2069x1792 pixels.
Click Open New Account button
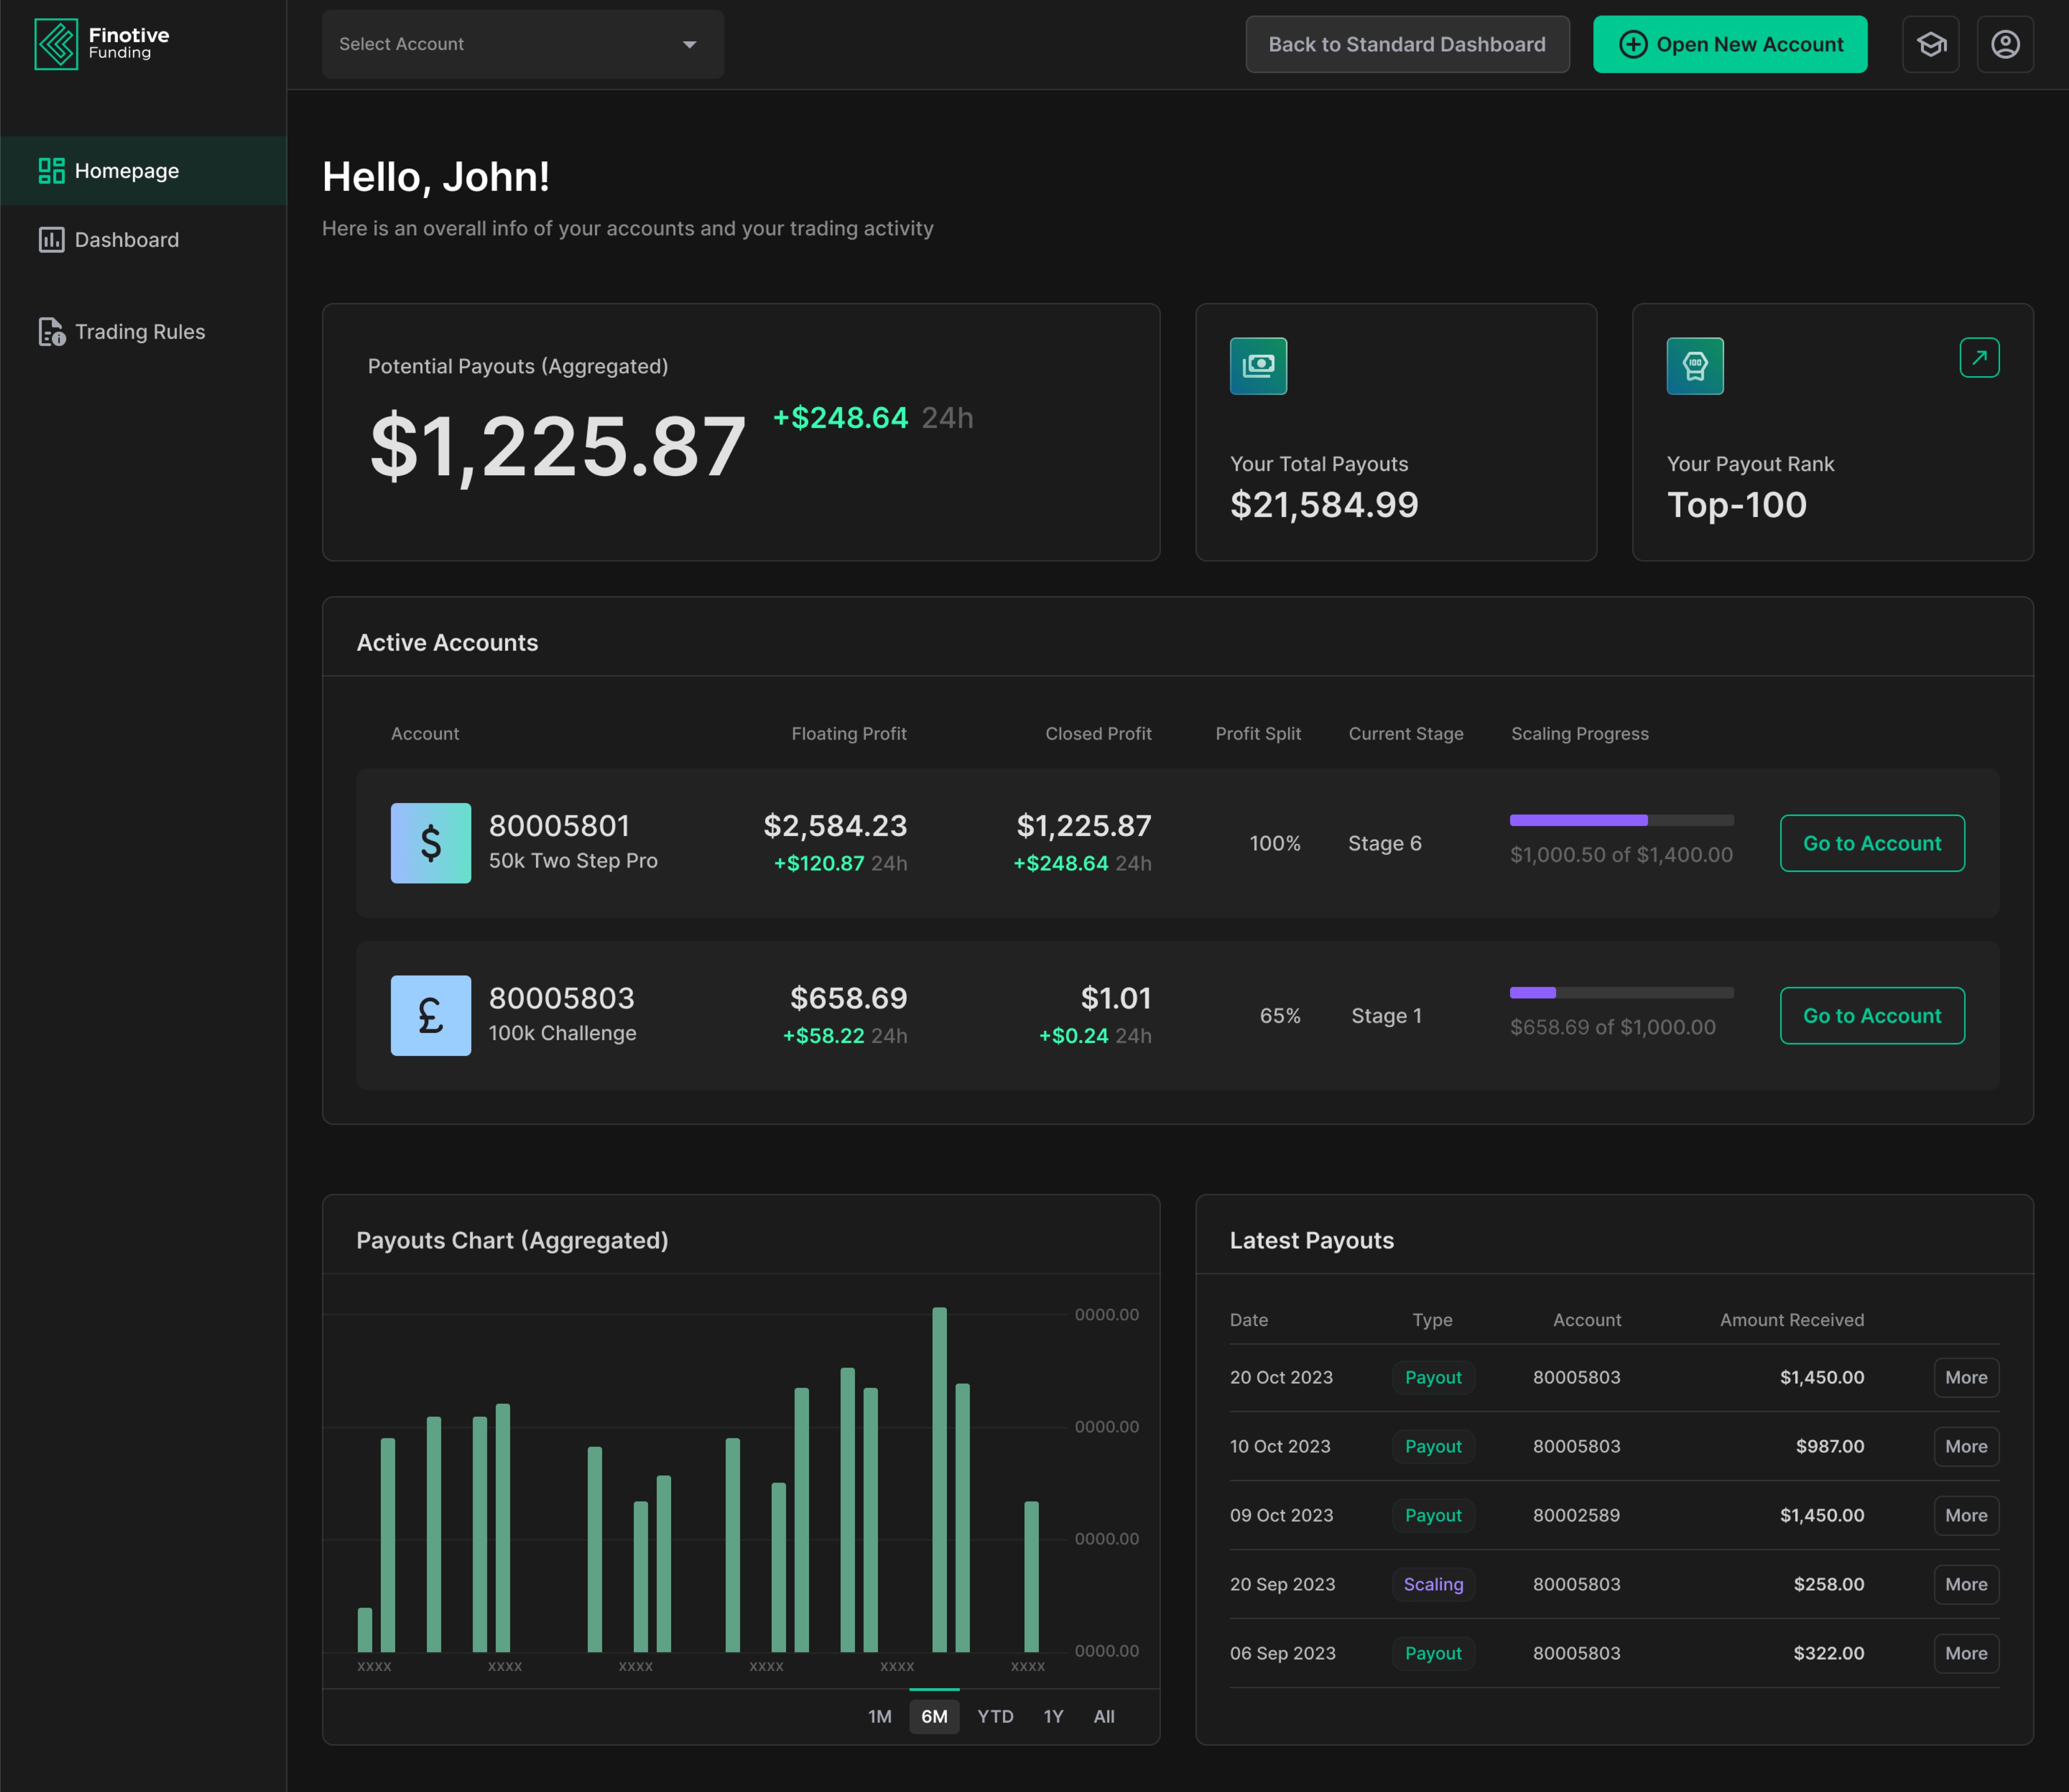(1730, 44)
